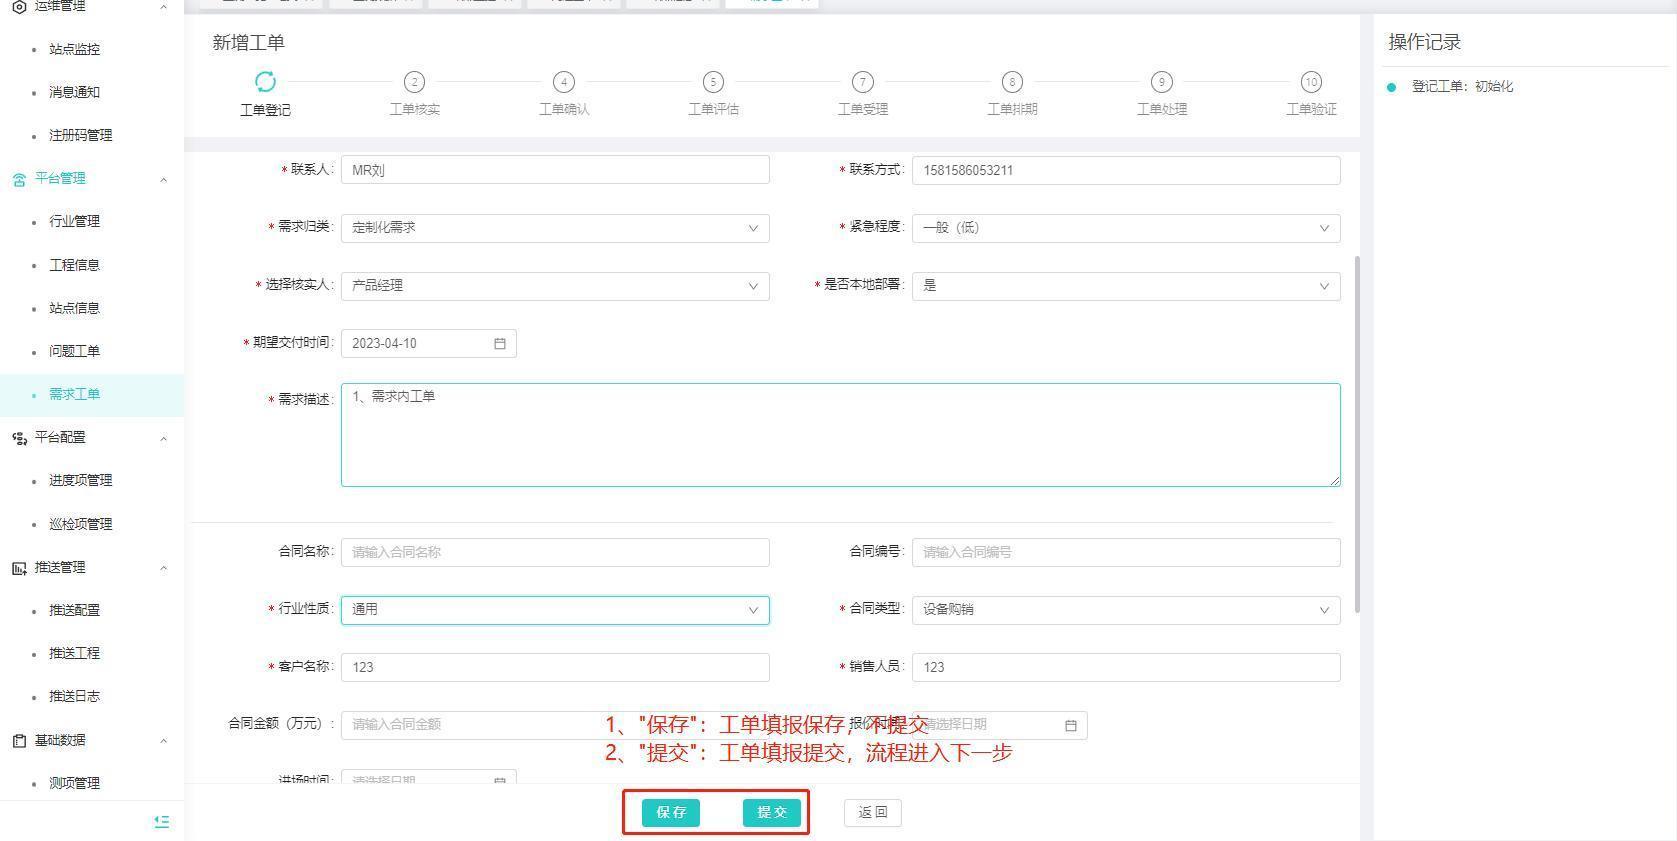Open calendar icon for 期望交付时间 date

pos(500,343)
